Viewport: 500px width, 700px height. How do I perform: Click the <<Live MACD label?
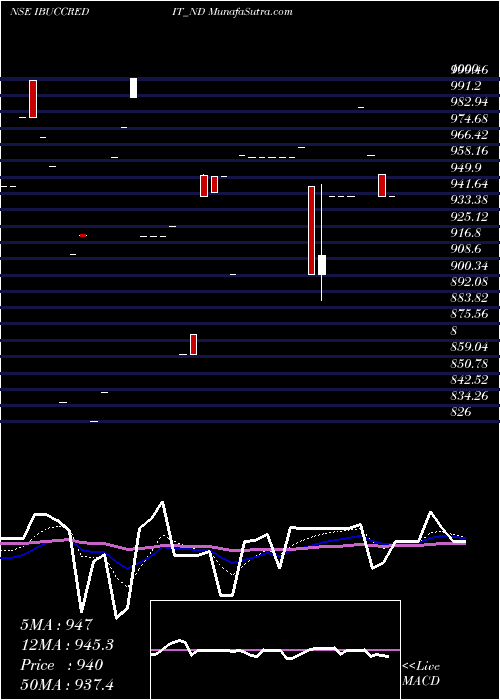(421, 674)
